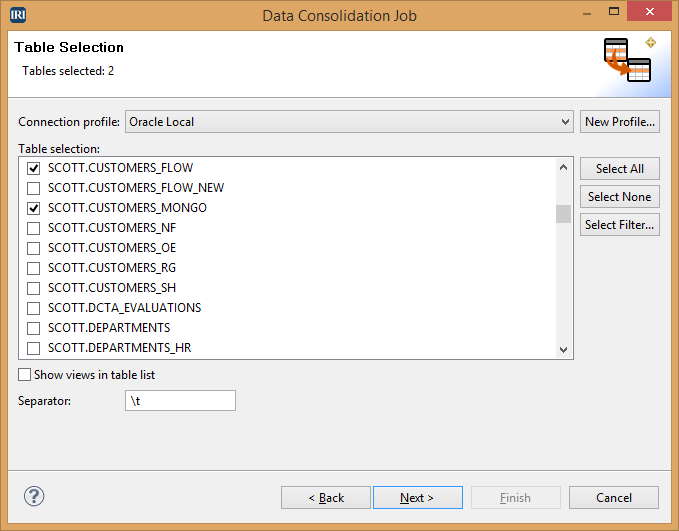The width and height of the screenshot is (679, 531).
Task: Check SCOTT.CUSTOMERS_FLOW_NEW table checkbox
Action: tap(33, 188)
